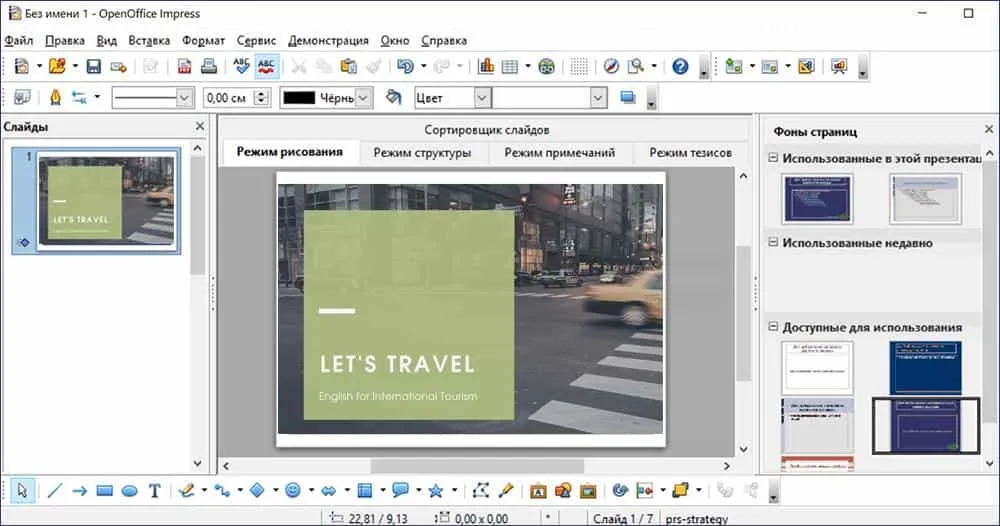Close the Фоны страниц panel
Screen dimensions: 1000x526
click(989, 129)
